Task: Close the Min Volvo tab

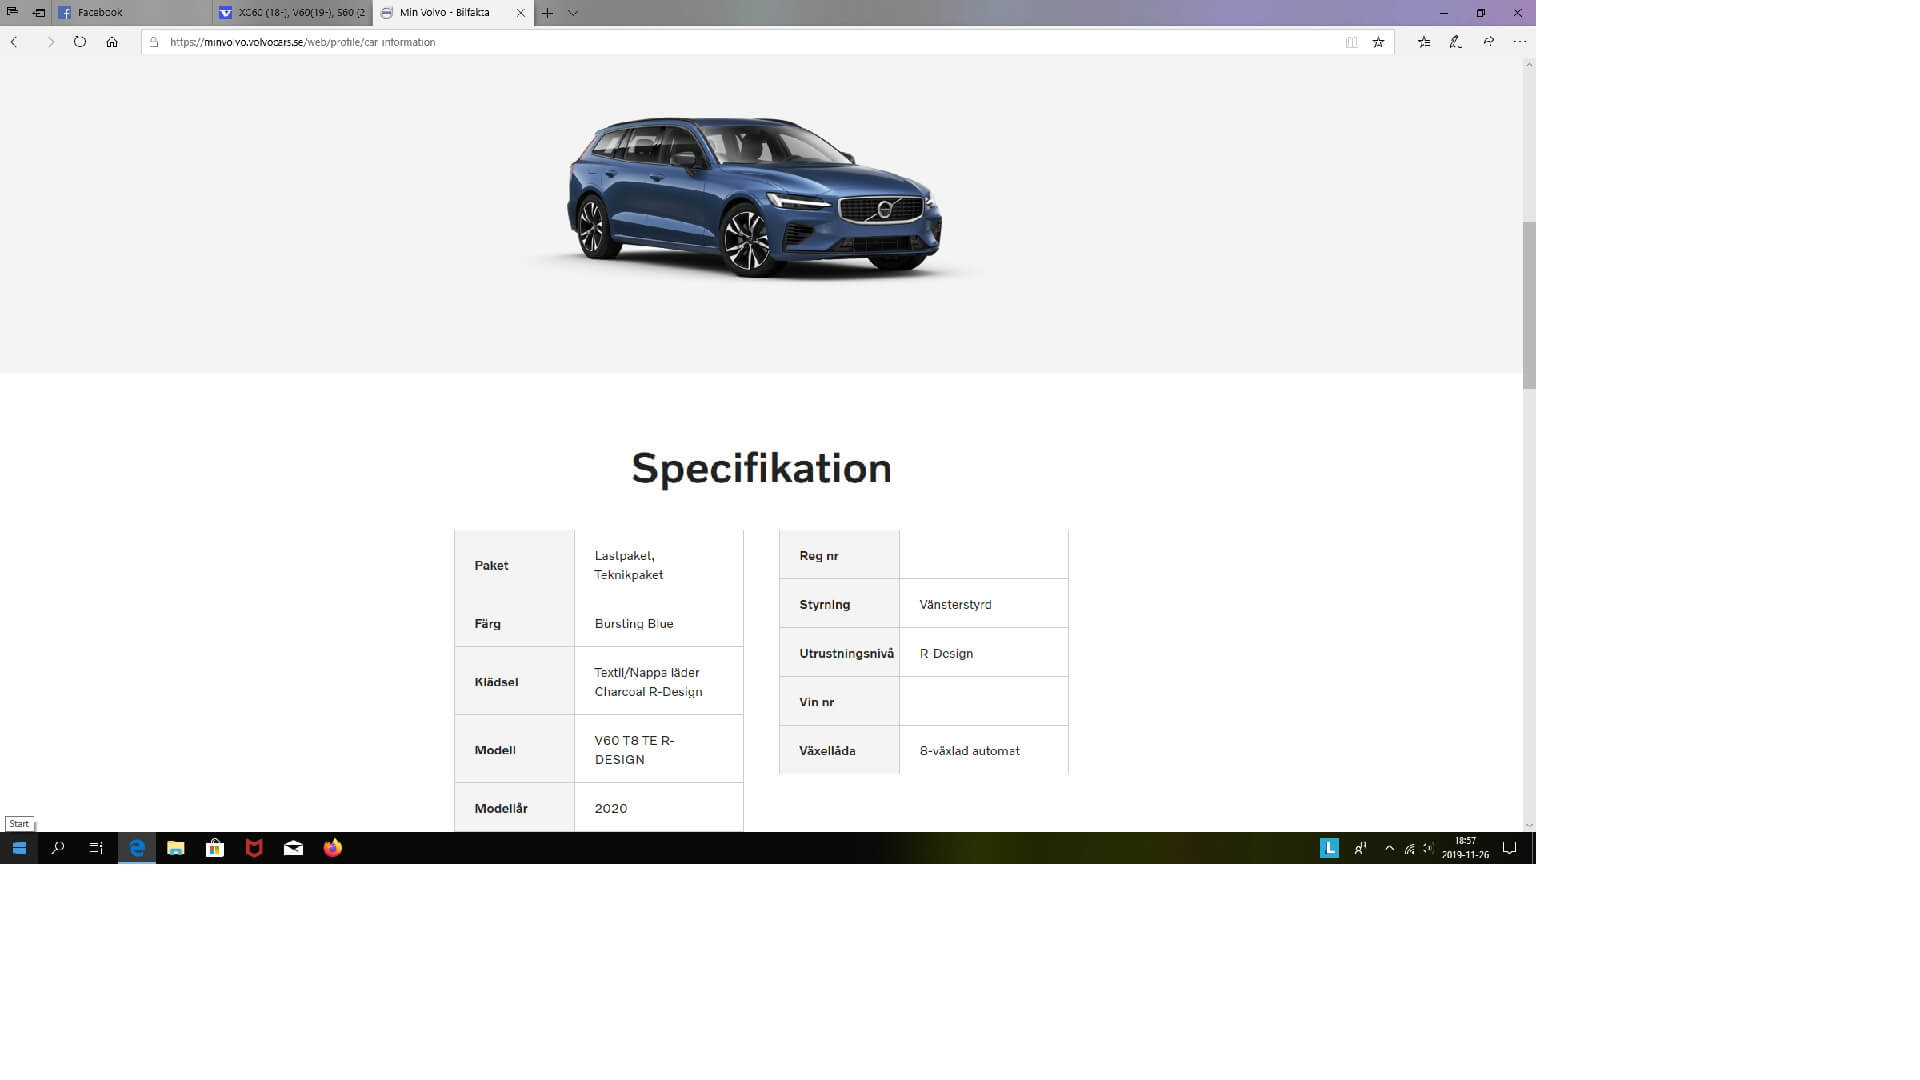Action: pos(520,13)
